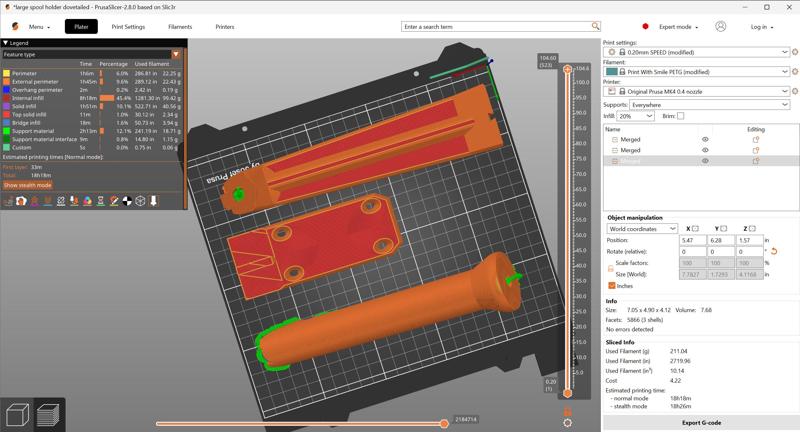This screenshot has width=800, height=432.
Task: Click the search magnifier icon
Action: 595,26
